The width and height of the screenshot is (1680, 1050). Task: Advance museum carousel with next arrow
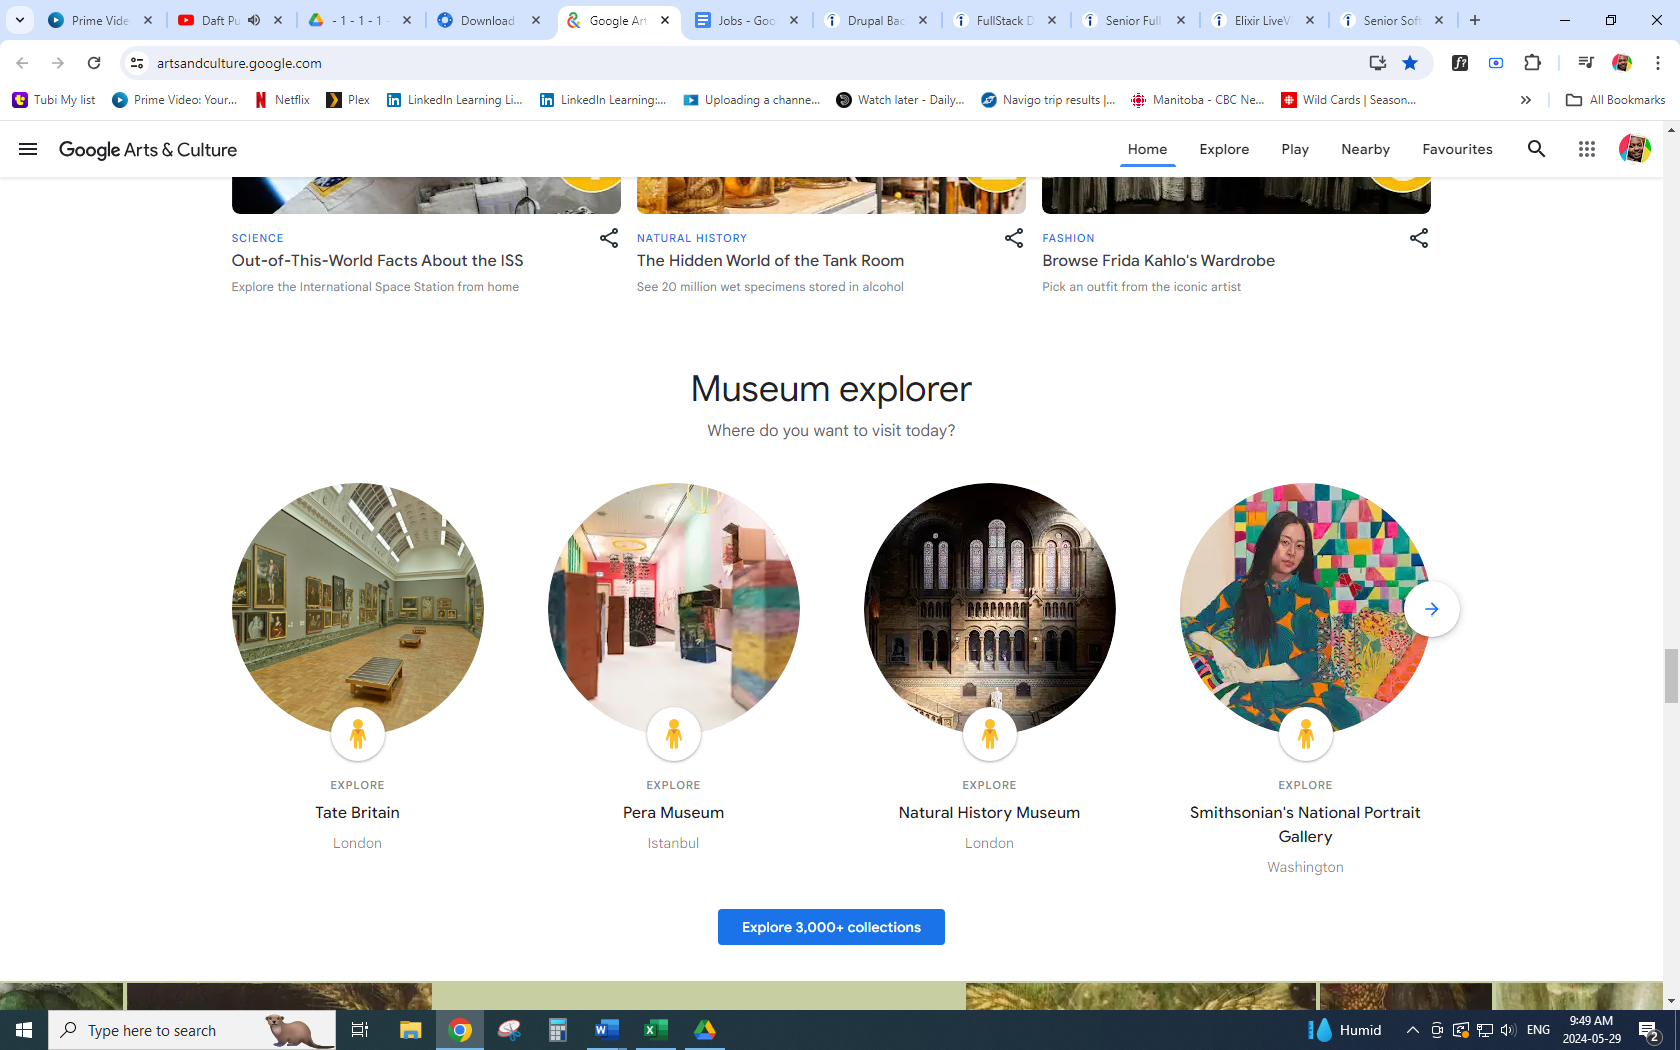[x=1431, y=609]
